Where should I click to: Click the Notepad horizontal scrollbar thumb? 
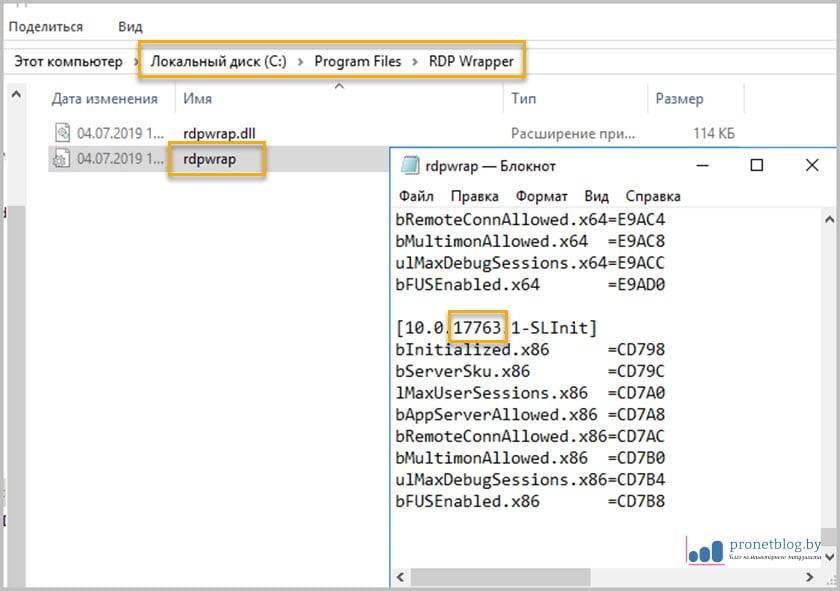coord(500,577)
